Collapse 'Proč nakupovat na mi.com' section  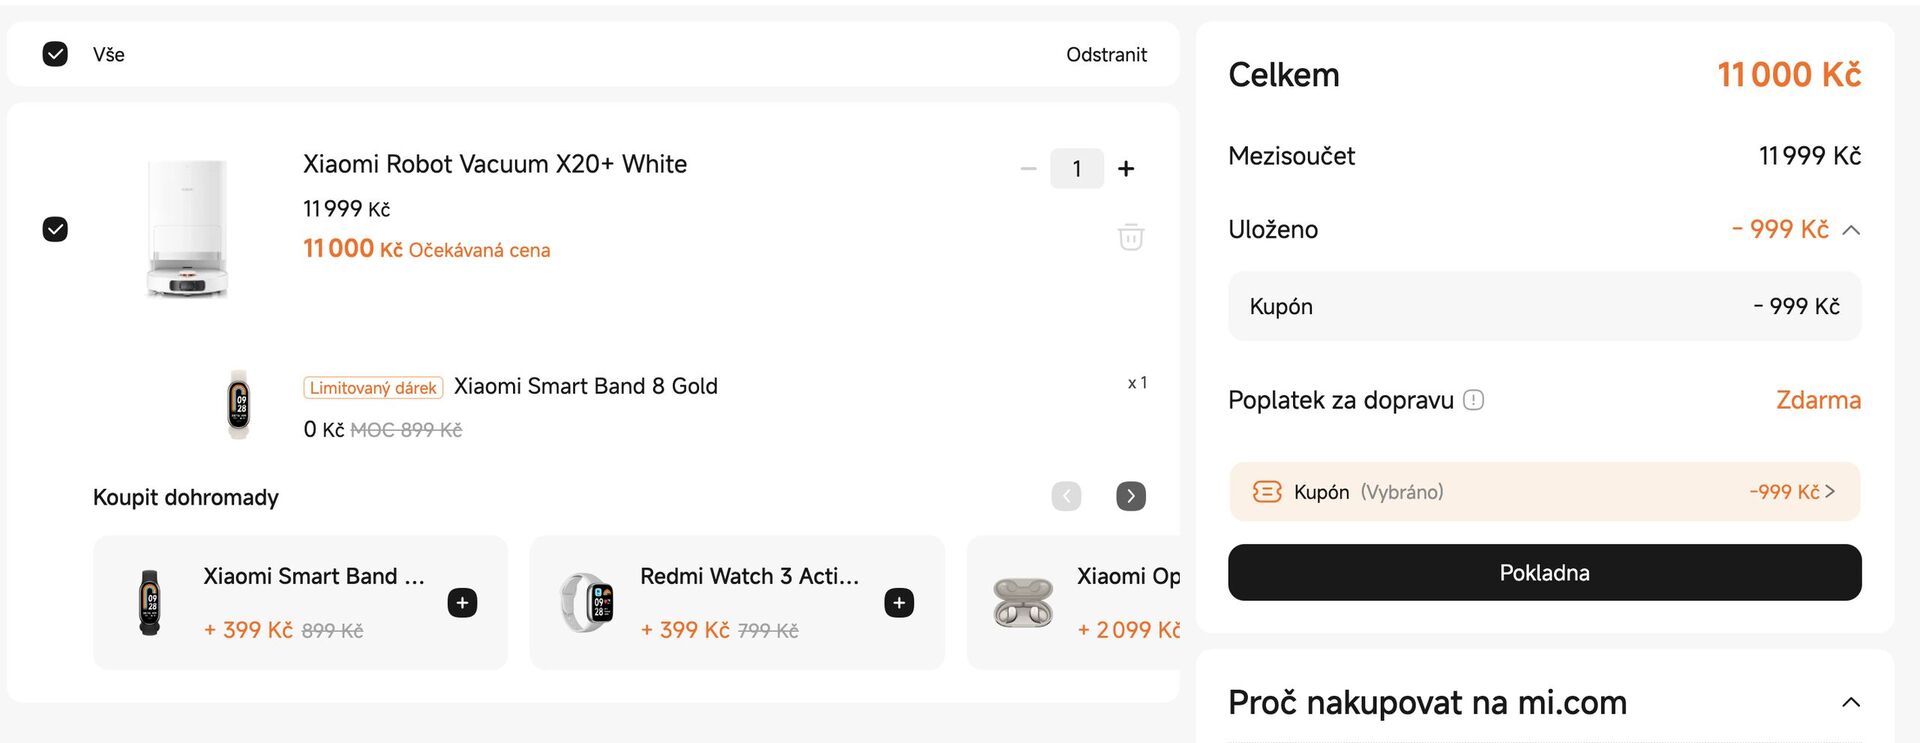click(1851, 702)
